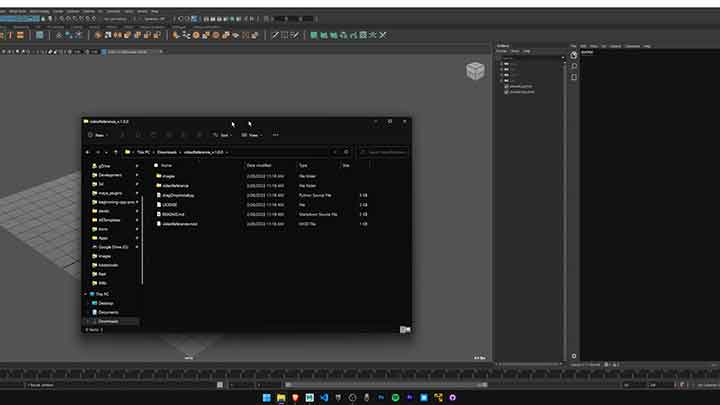Open the Maya File menu
This screenshot has width=720, height=405.
(x=5, y=11)
